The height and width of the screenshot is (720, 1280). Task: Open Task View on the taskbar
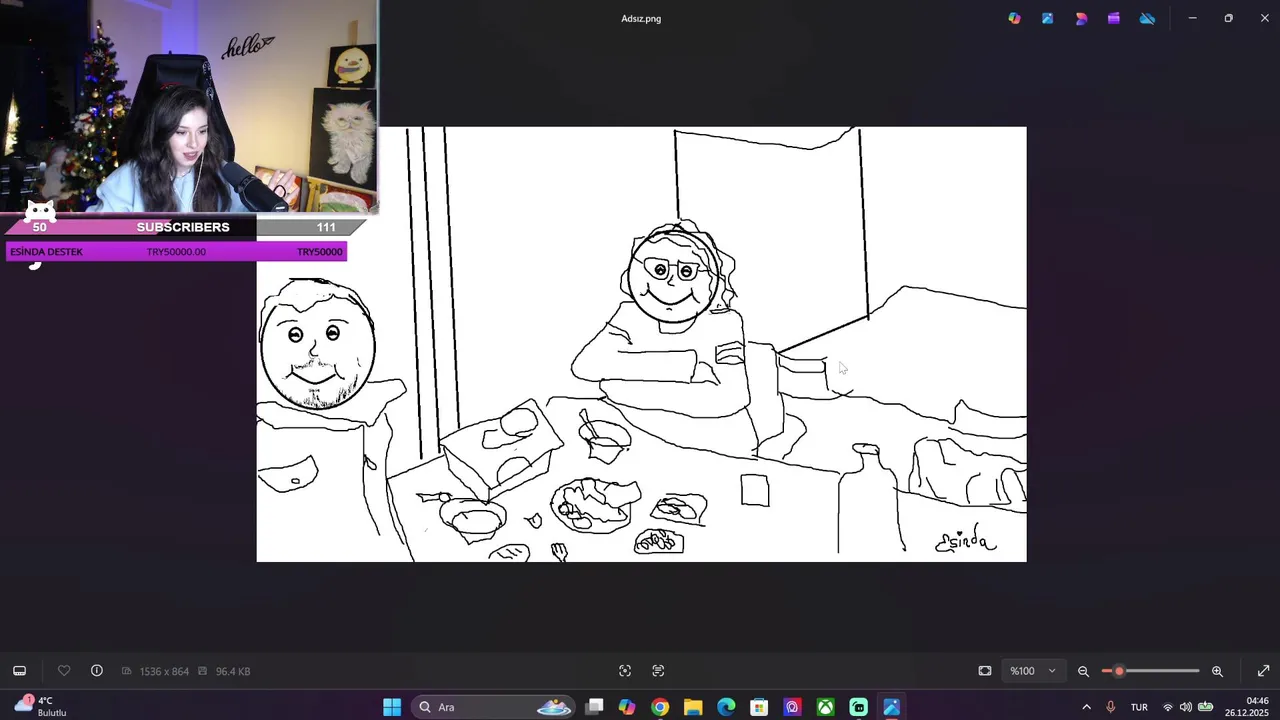pos(594,707)
